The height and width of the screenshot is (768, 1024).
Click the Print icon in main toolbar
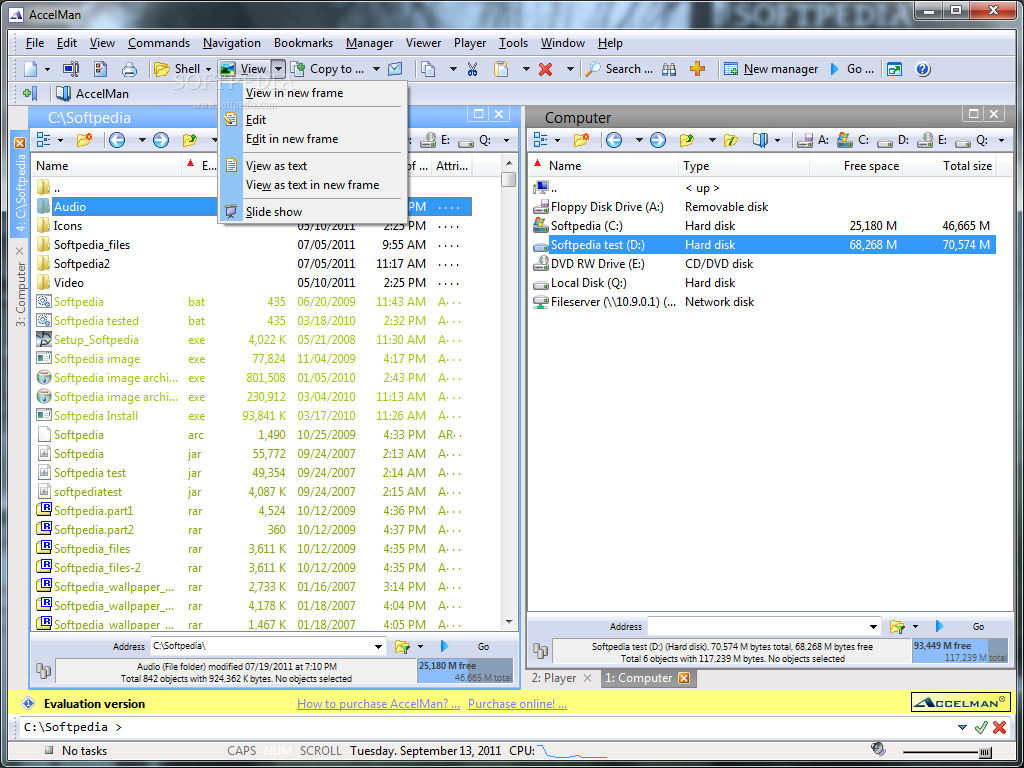129,69
